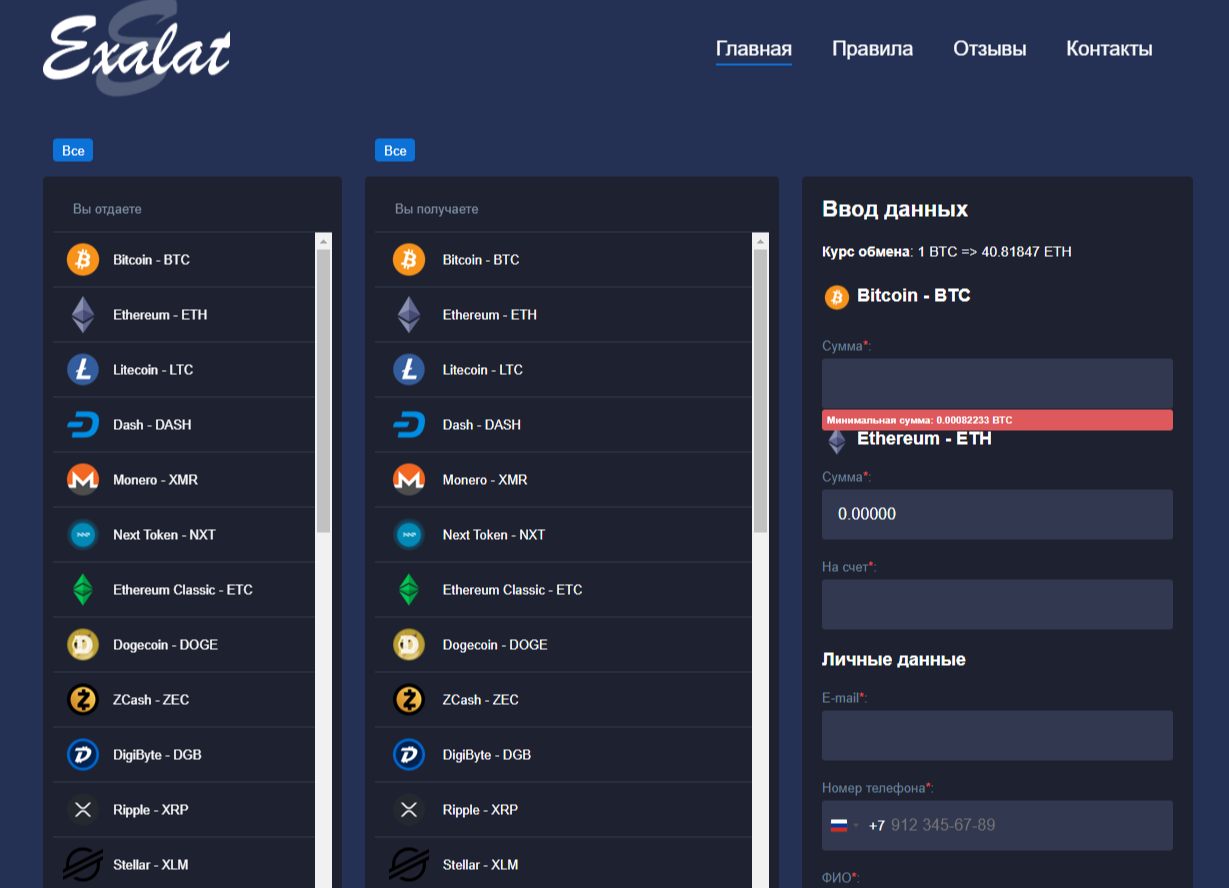This screenshot has height=888, width=1229.
Task: Click the Dogecoin icon in 'Вы получаете' list
Action: click(x=409, y=645)
